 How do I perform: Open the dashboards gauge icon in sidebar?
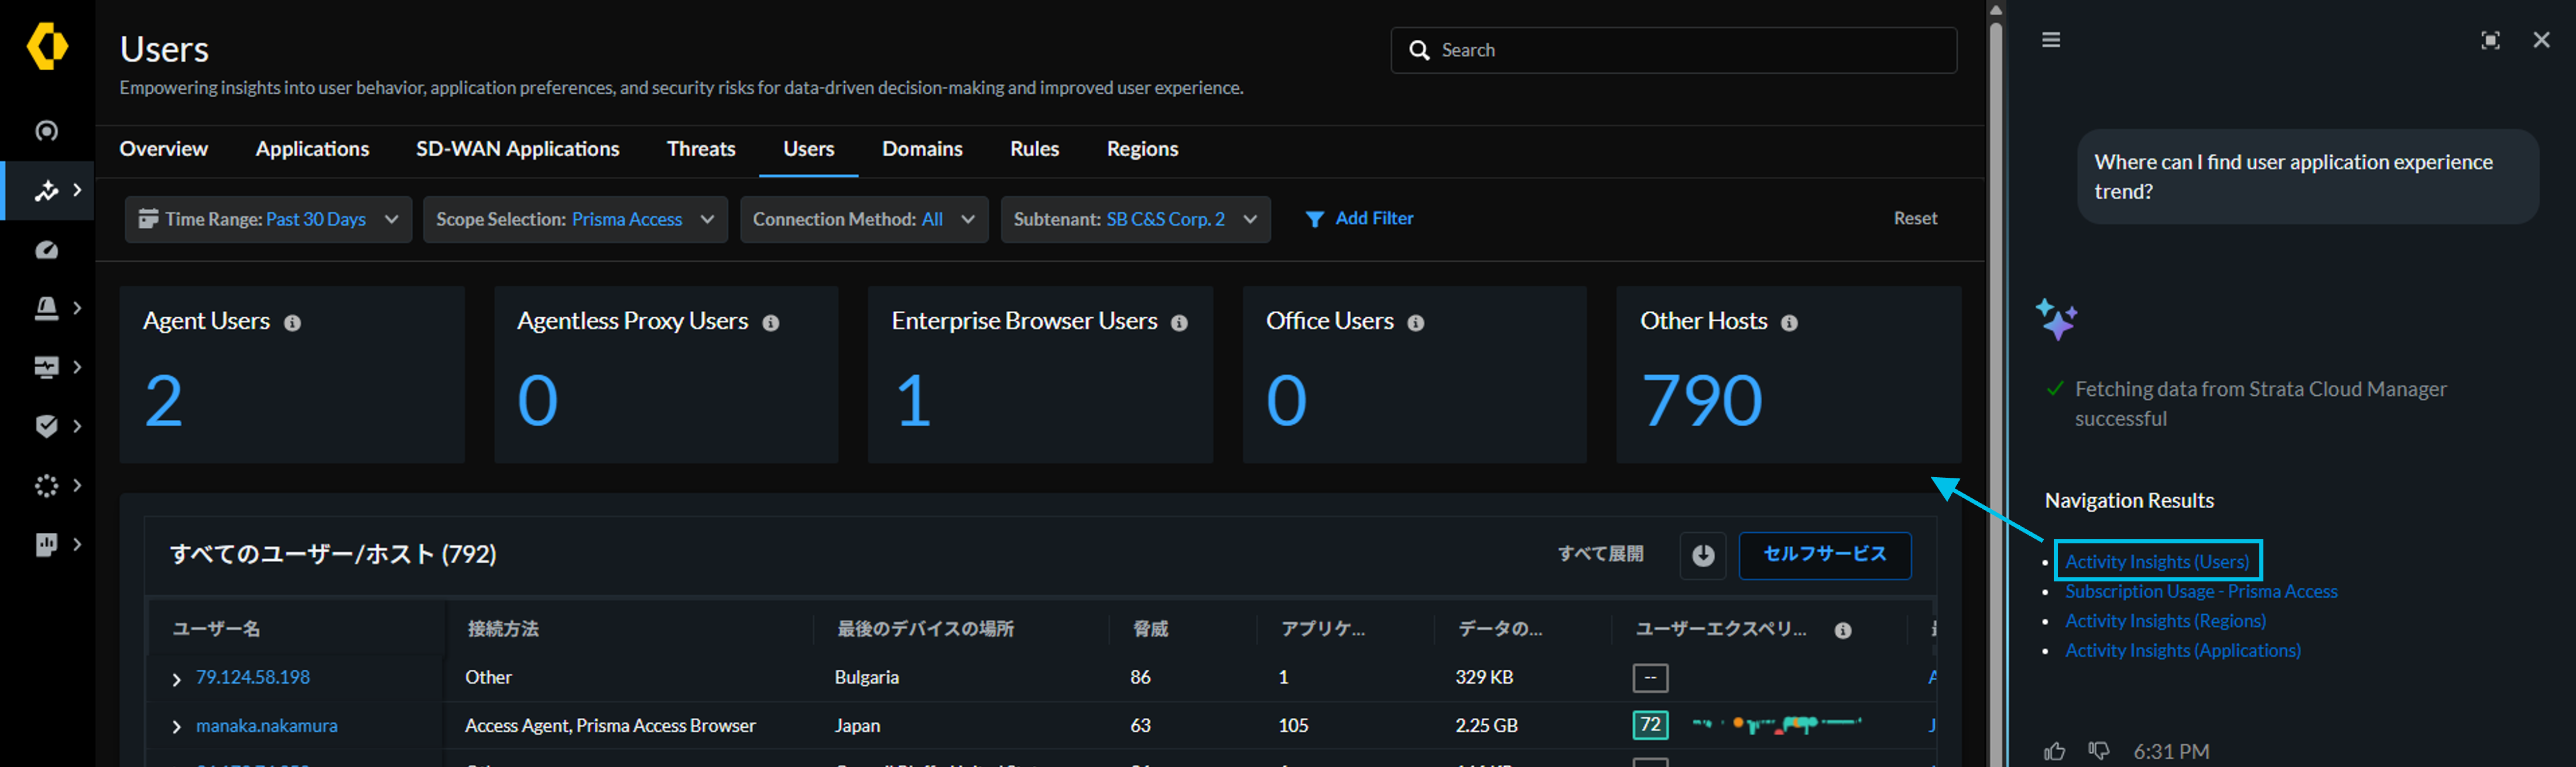47,249
